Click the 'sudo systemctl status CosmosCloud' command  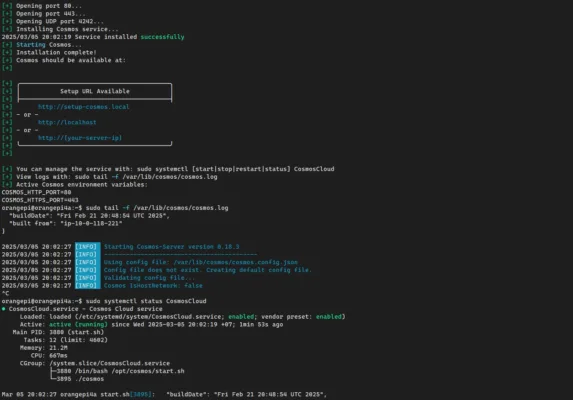[146, 301]
